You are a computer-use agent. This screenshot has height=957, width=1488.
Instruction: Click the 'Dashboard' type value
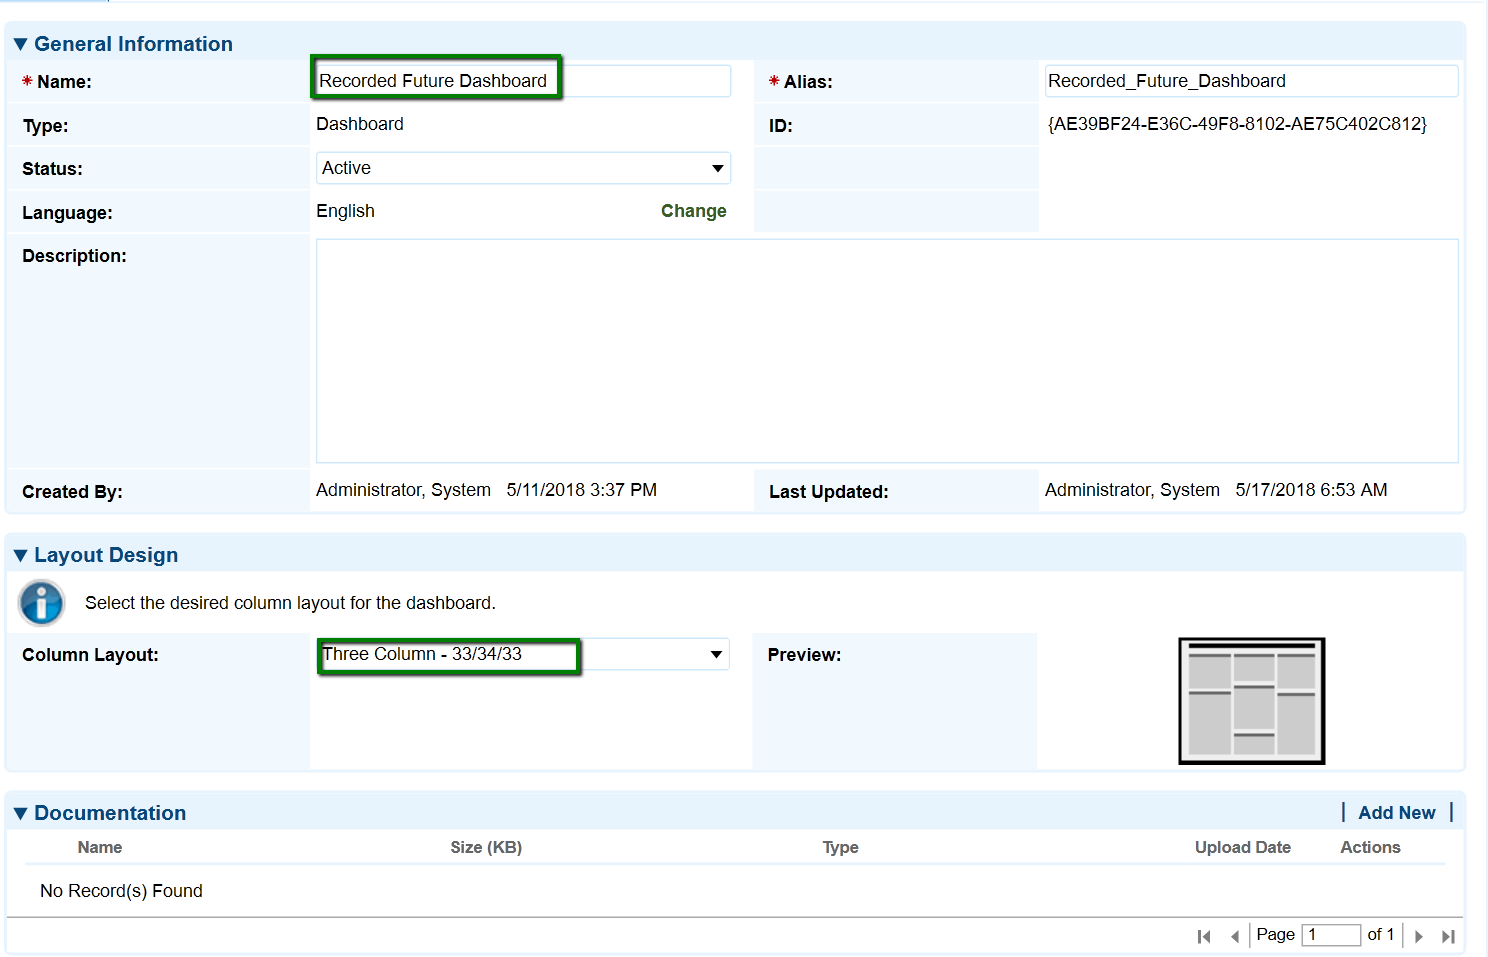360,124
